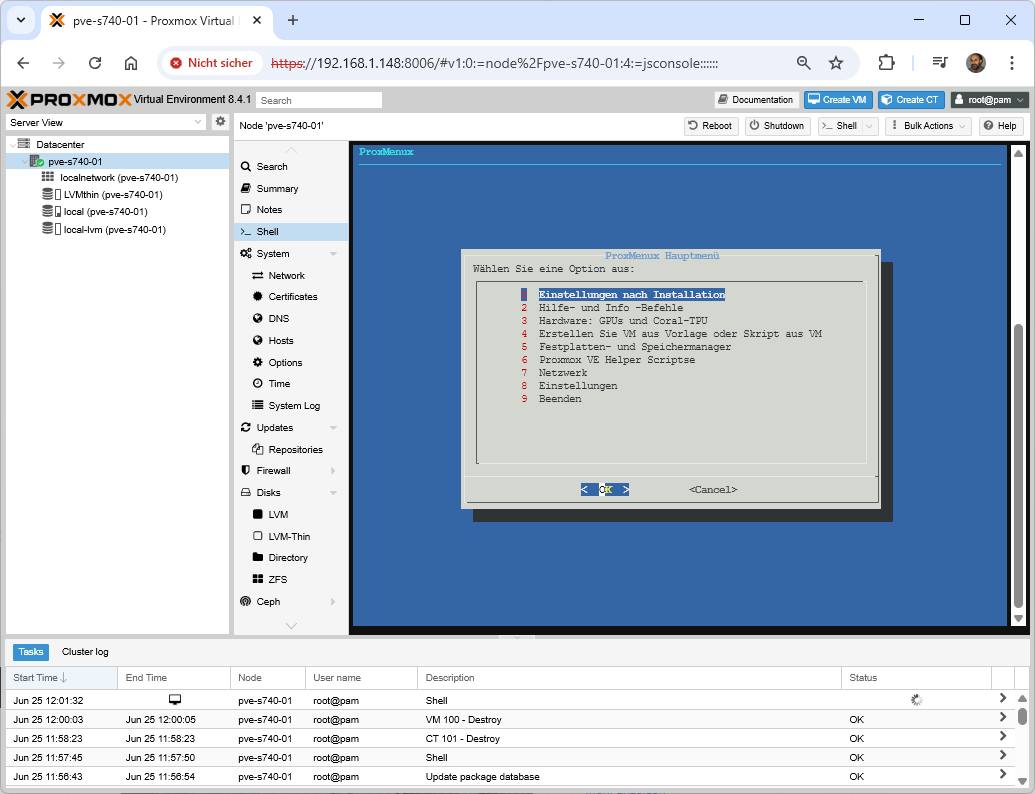Select local-lvm storage in tree
This screenshot has width=1035, height=794.
point(114,229)
